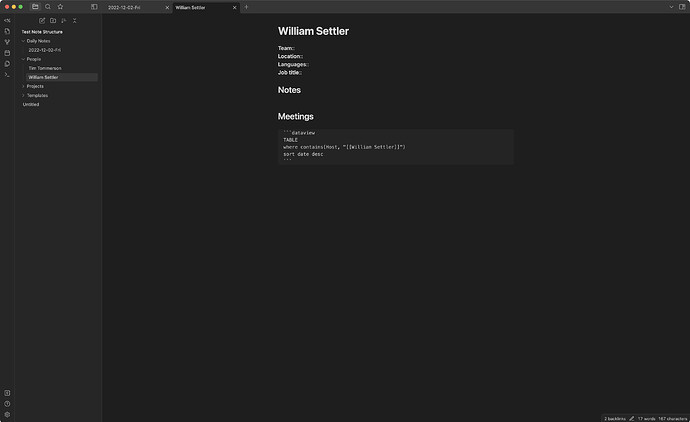Screen dimensions: 690x422
Task: Click the William Settler note title
Action: click(313, 31)
